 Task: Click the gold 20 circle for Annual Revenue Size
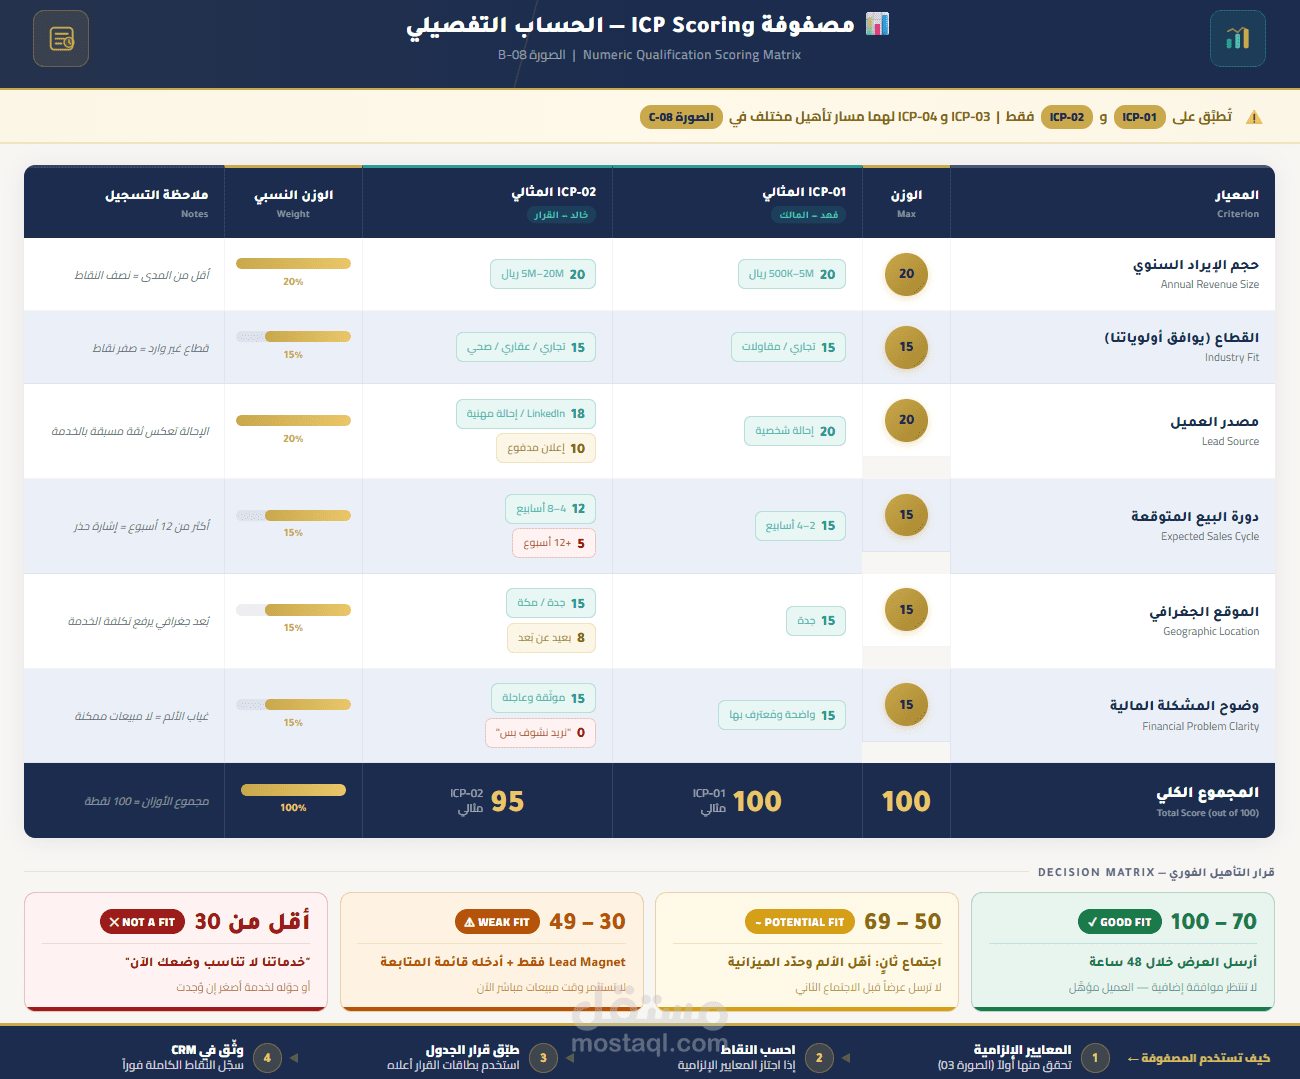click(x=906, y=274)
